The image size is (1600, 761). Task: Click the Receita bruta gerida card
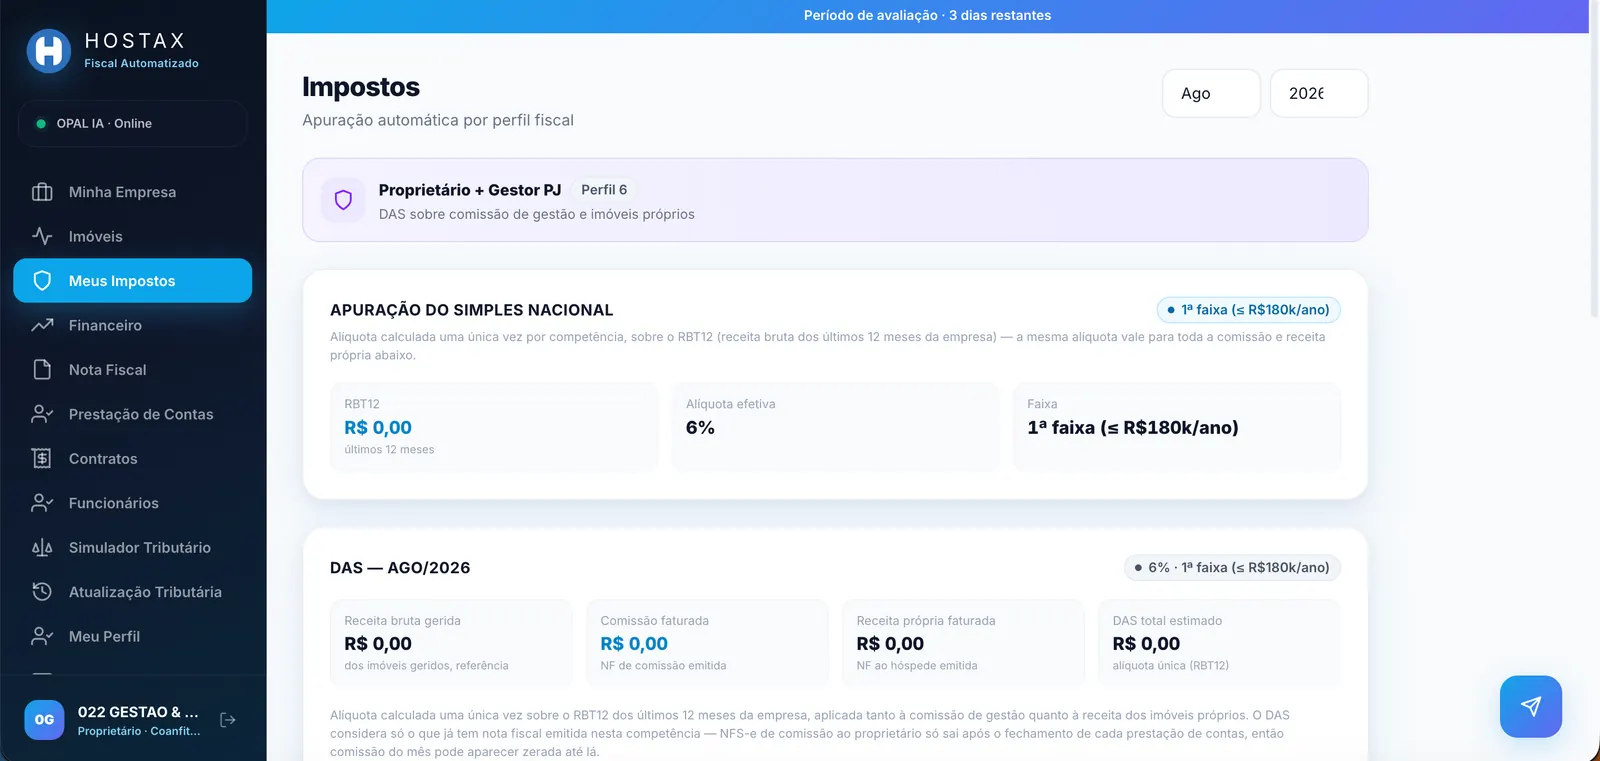point(451,643)
